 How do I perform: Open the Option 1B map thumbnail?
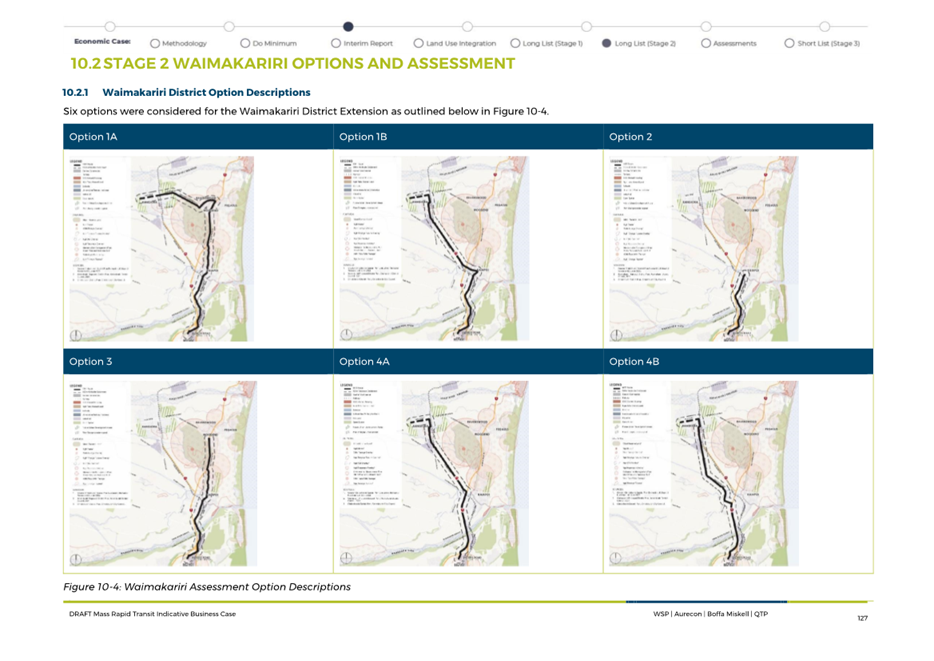click(434, 248)
